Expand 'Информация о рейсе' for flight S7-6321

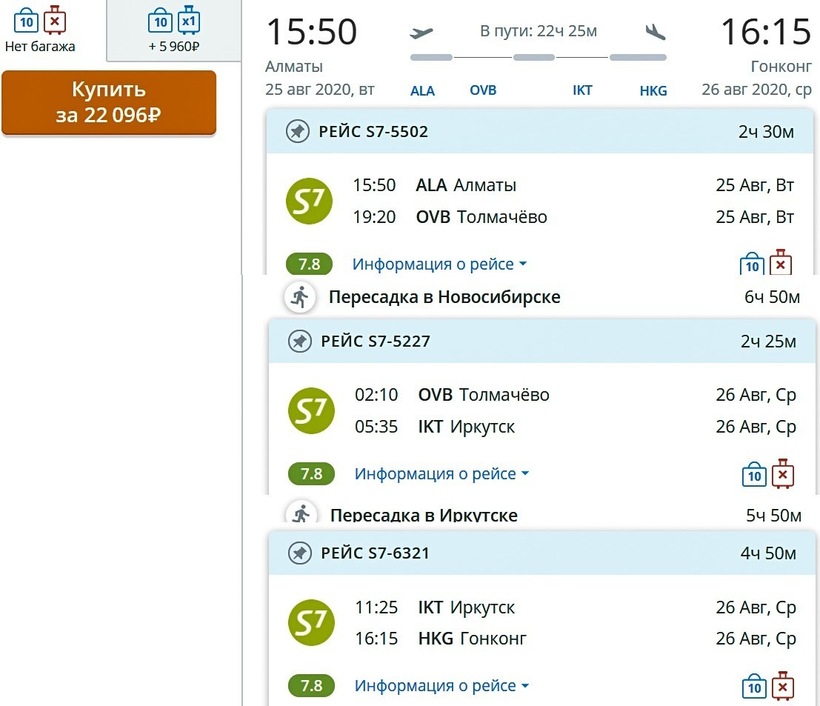tap(442, 686)
